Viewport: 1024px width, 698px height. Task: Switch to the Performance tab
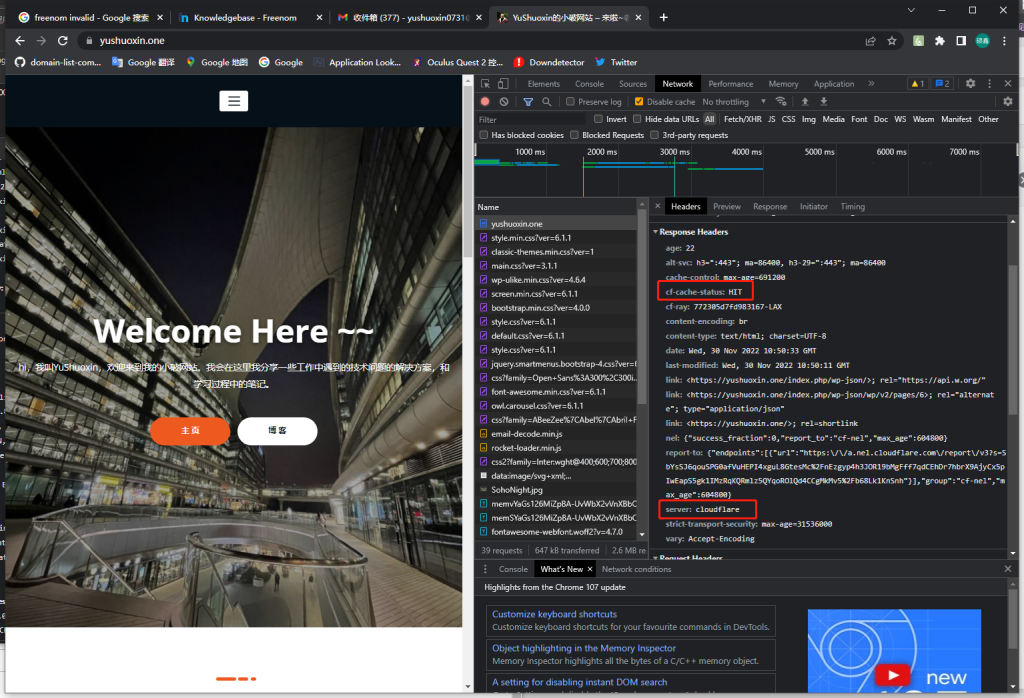coord(731,84)
